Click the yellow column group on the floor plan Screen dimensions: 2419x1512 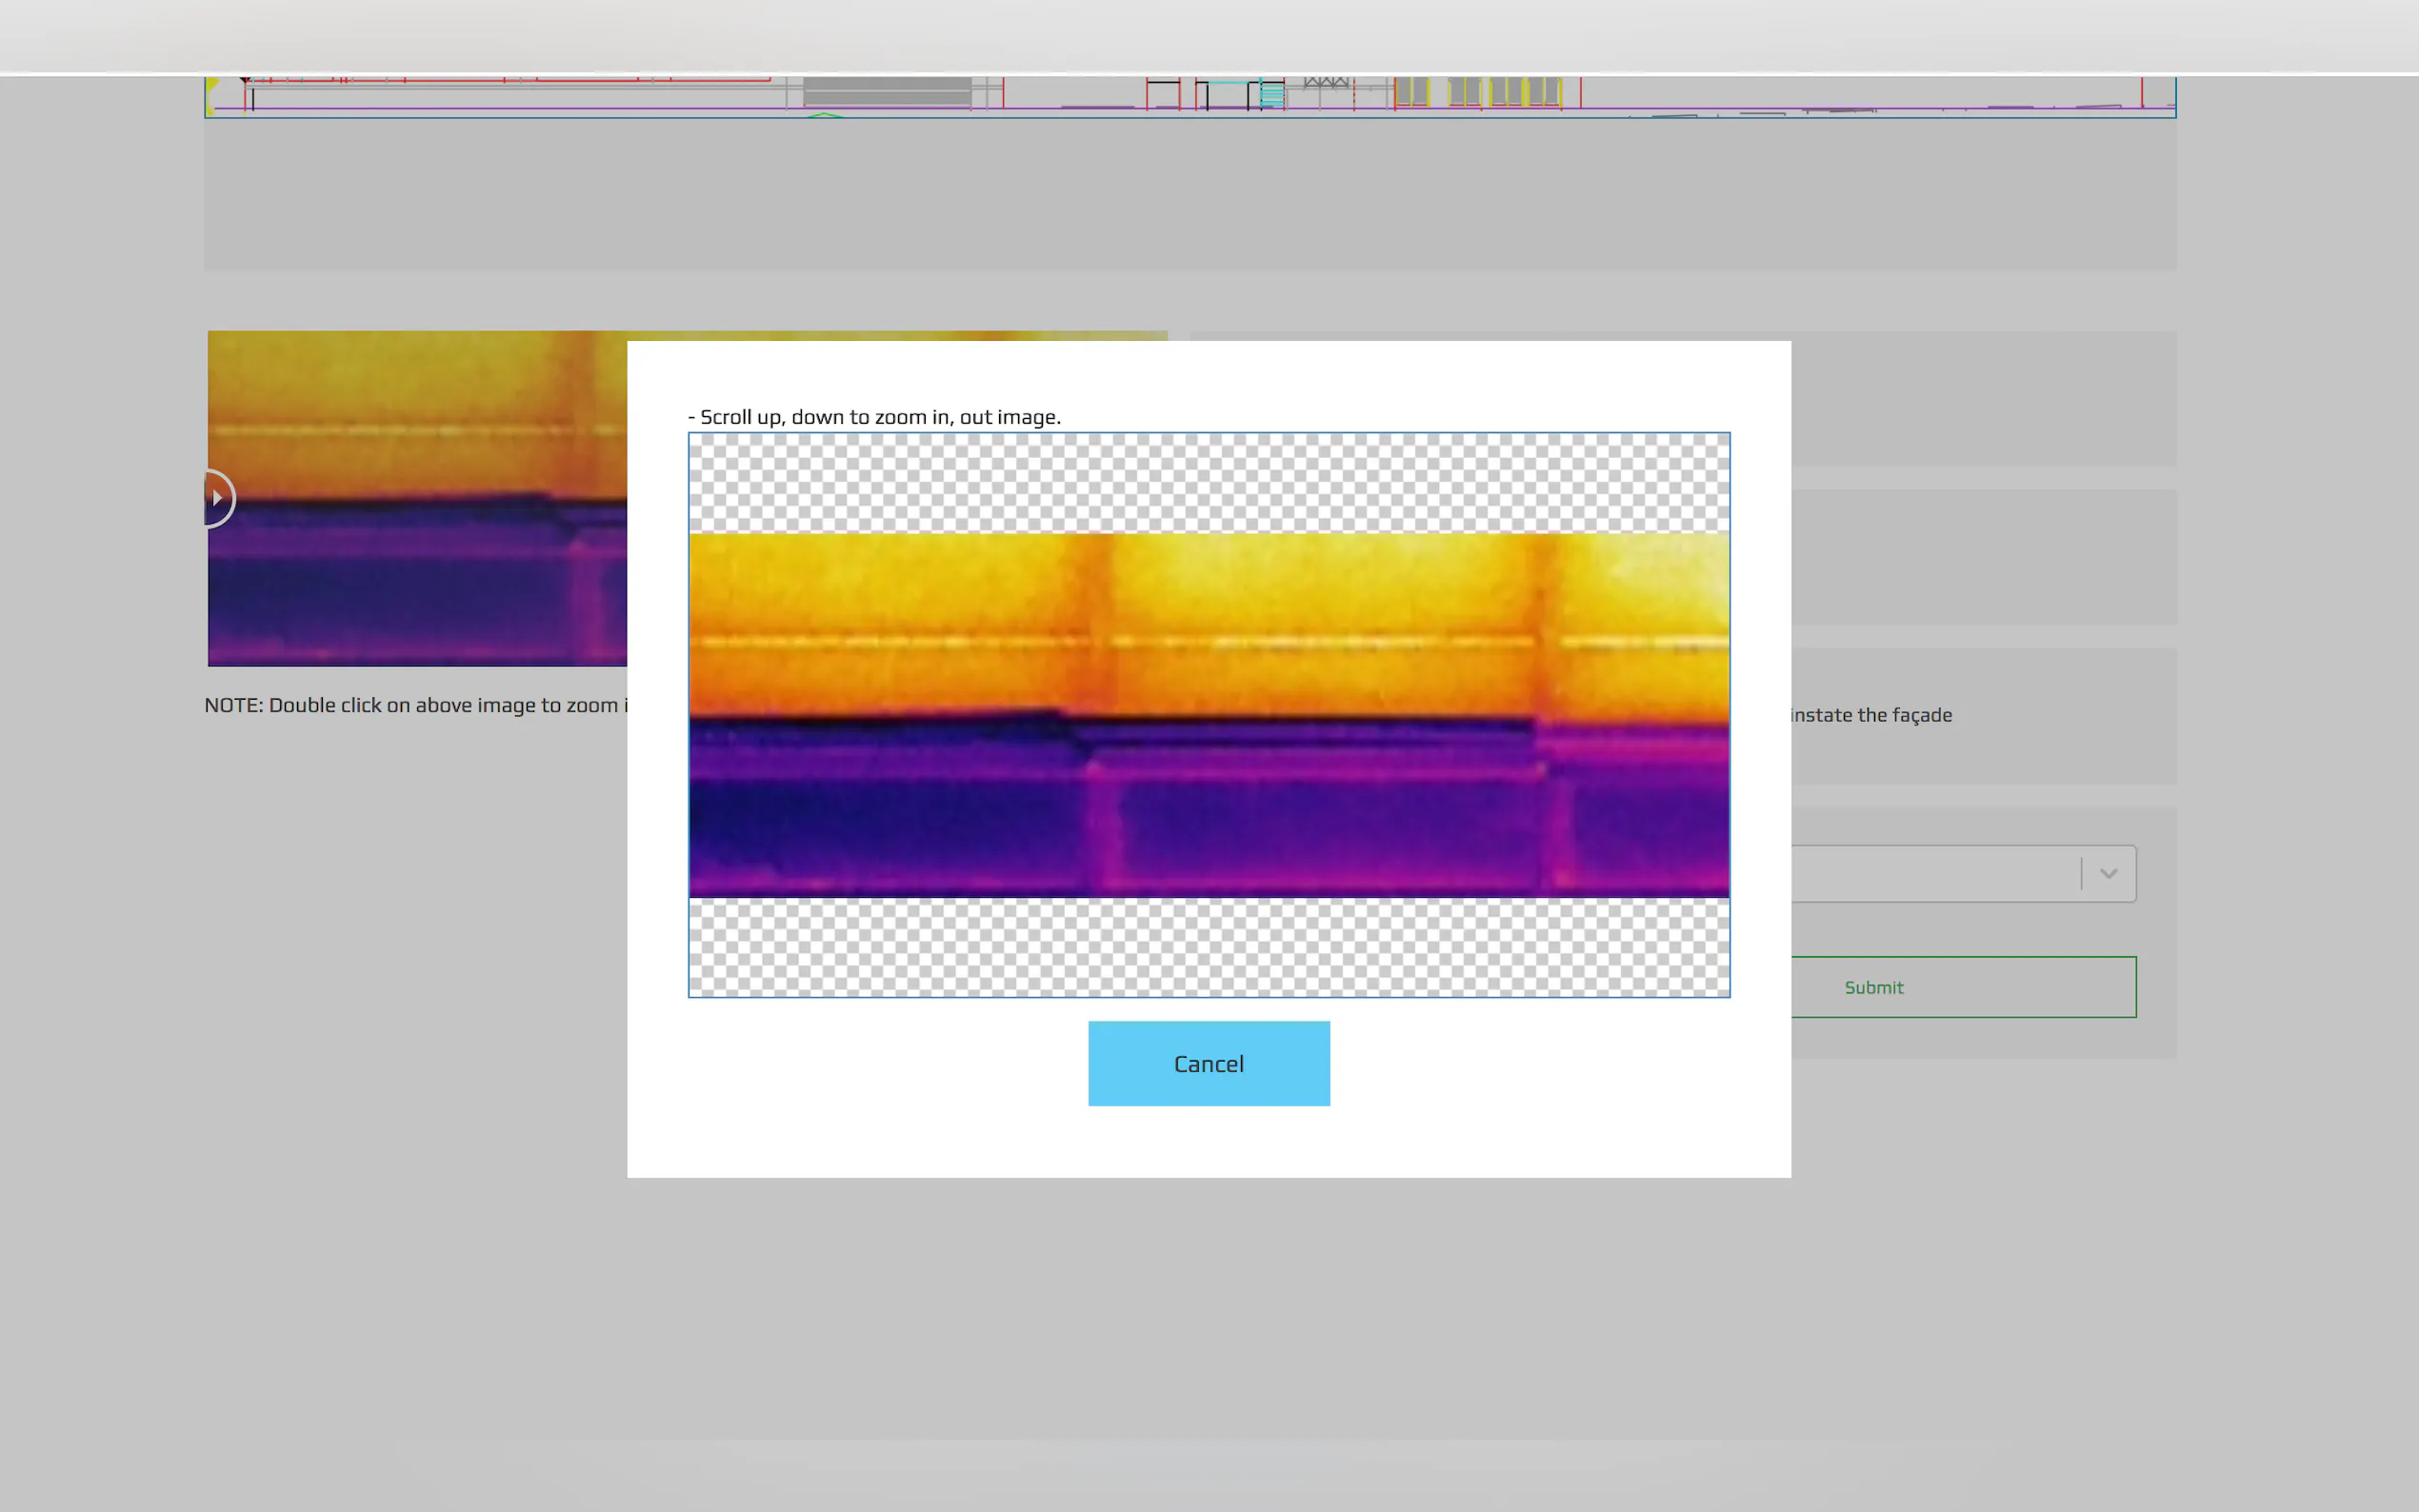tap(1478, 92)
